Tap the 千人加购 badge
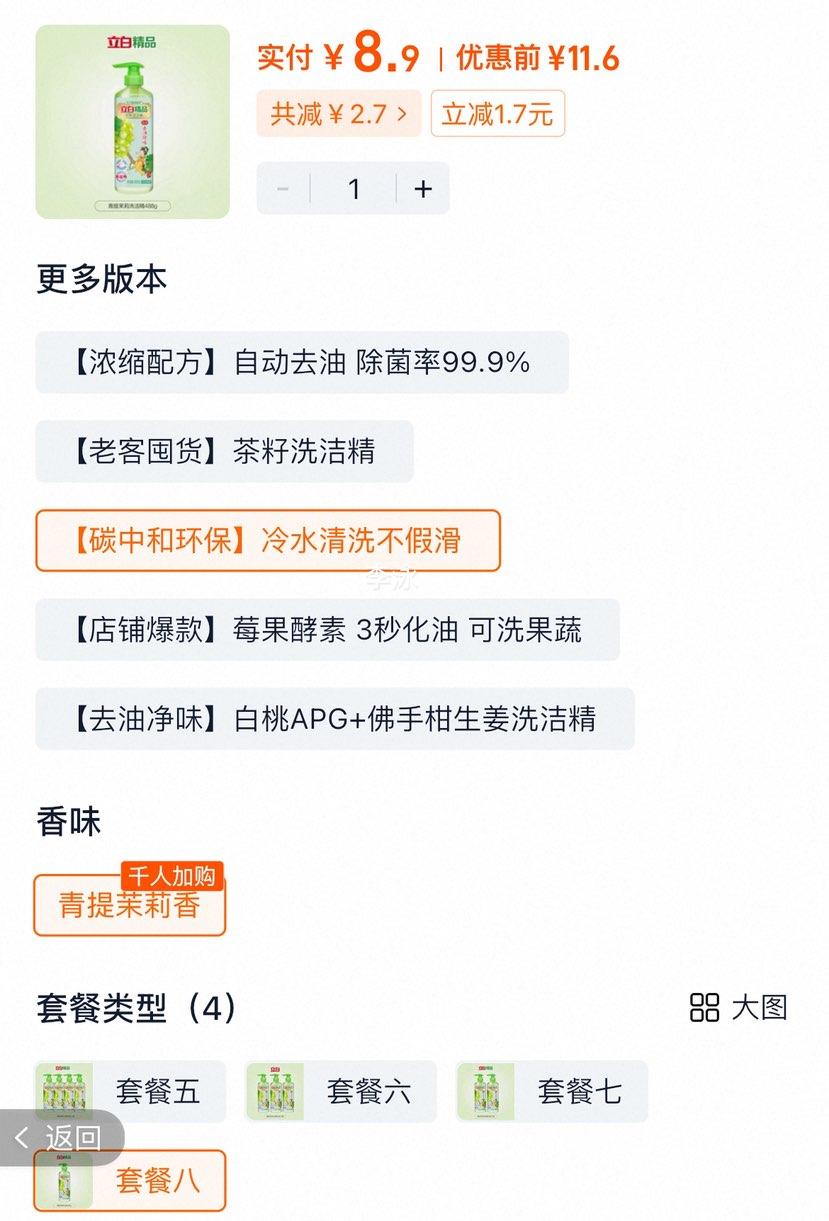829x1221 pixels. point(172,877)
